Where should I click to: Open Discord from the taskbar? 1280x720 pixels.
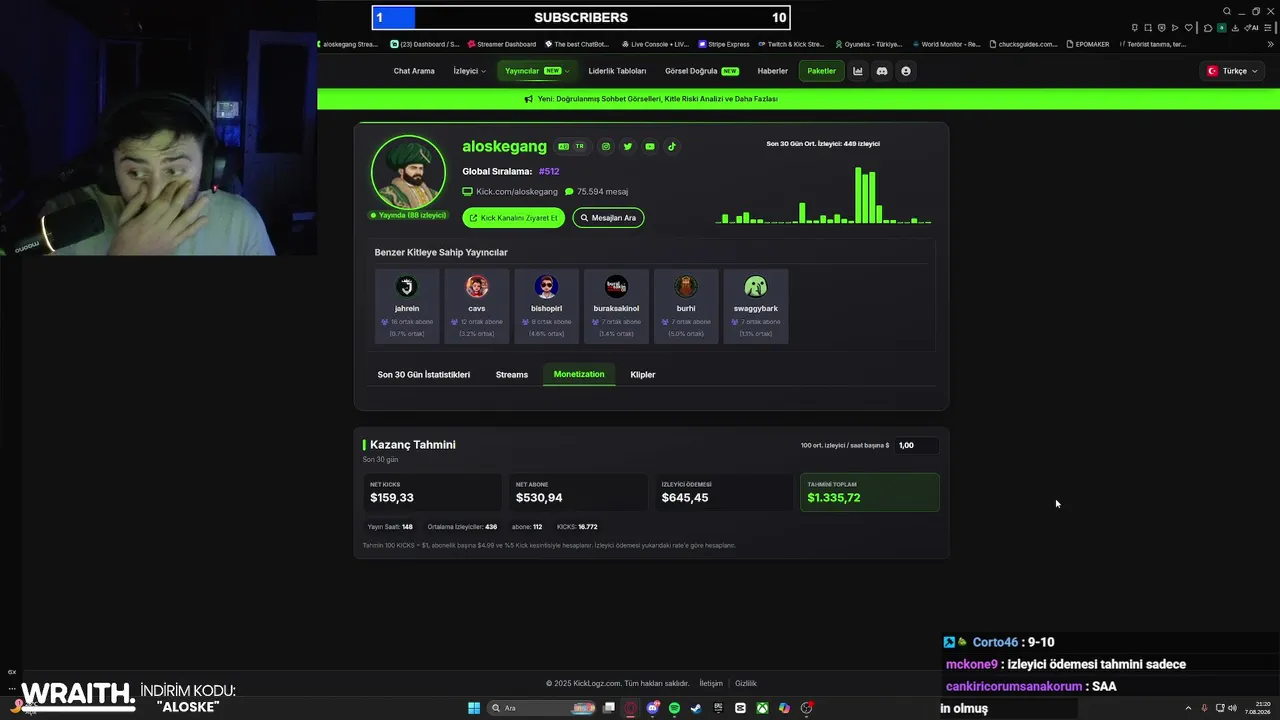pyautogui.click(x=653, y=708)
